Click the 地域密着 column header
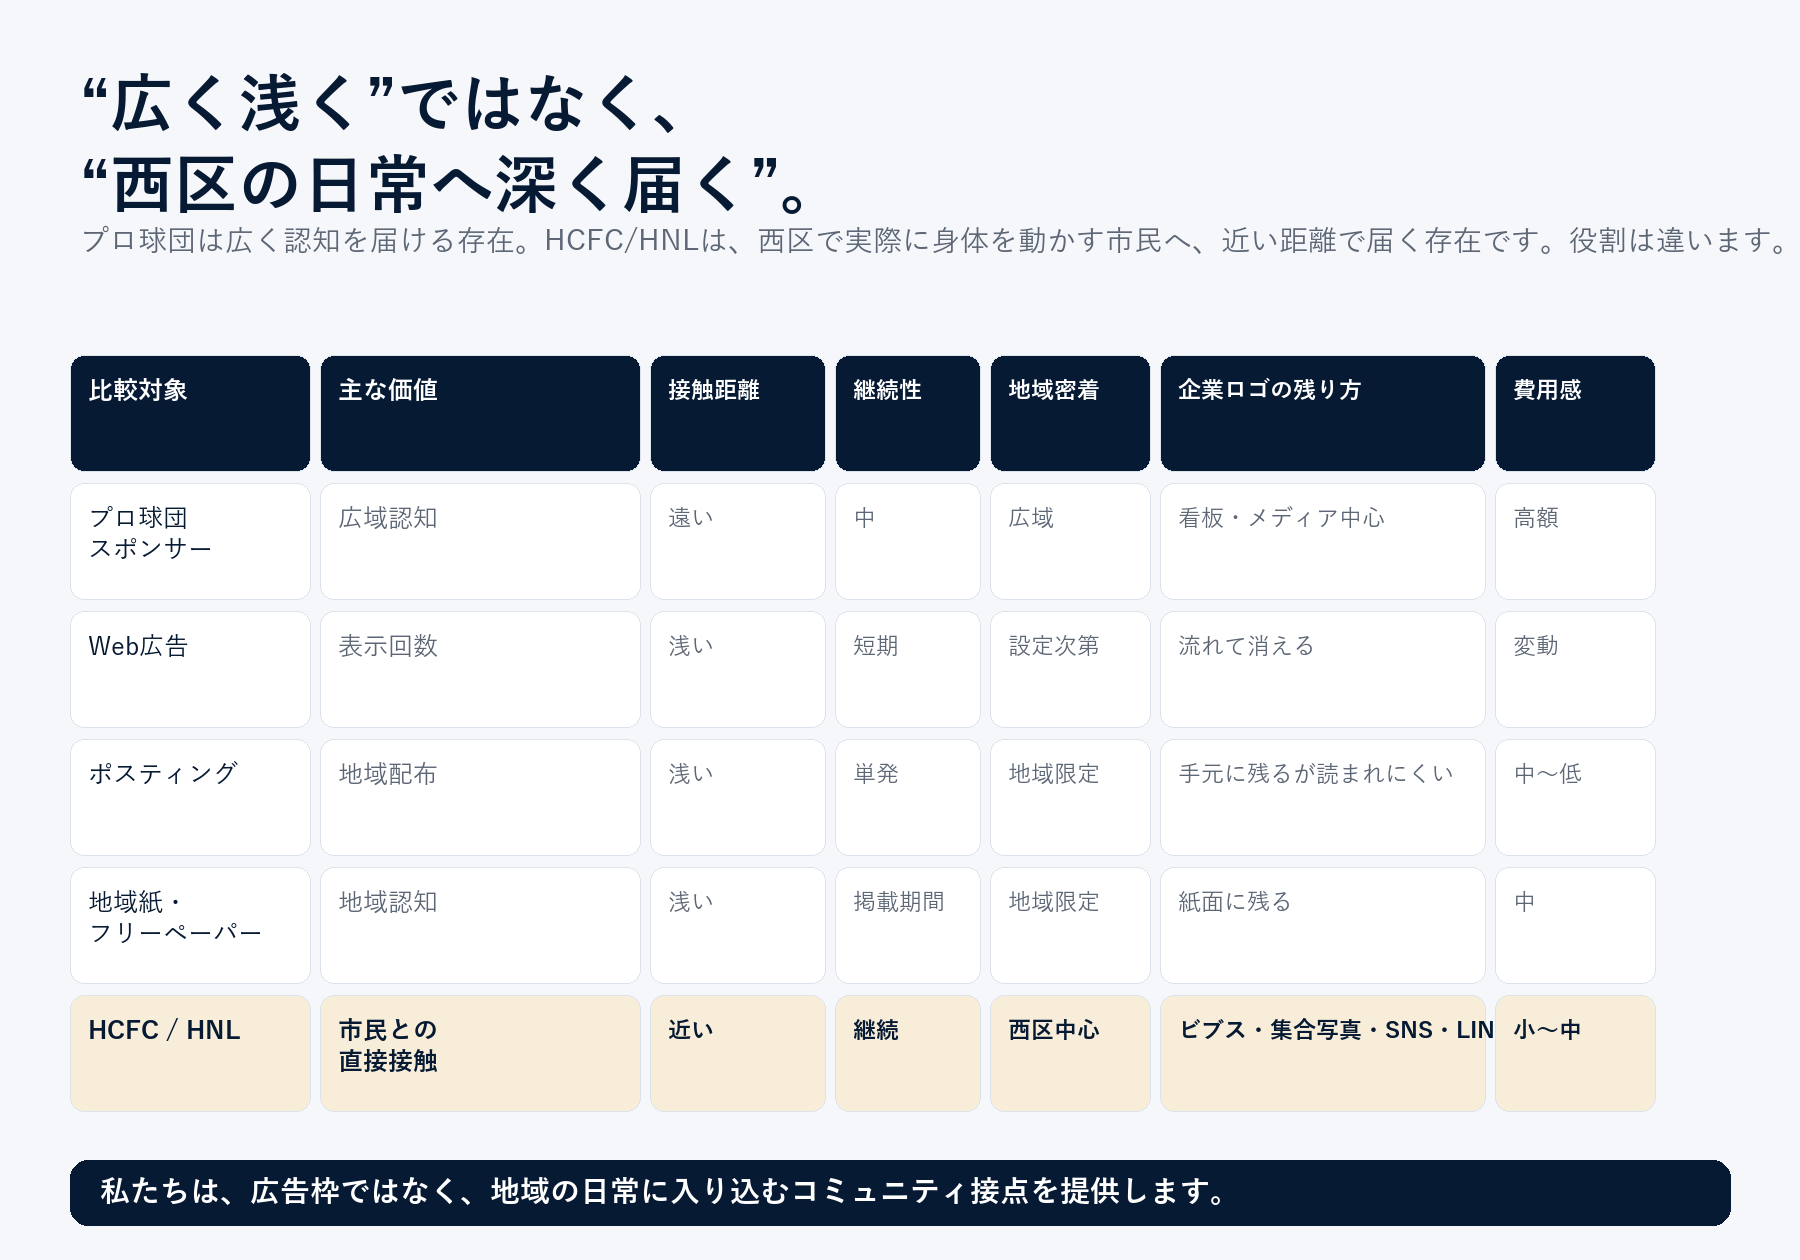 pos(1070,413)
